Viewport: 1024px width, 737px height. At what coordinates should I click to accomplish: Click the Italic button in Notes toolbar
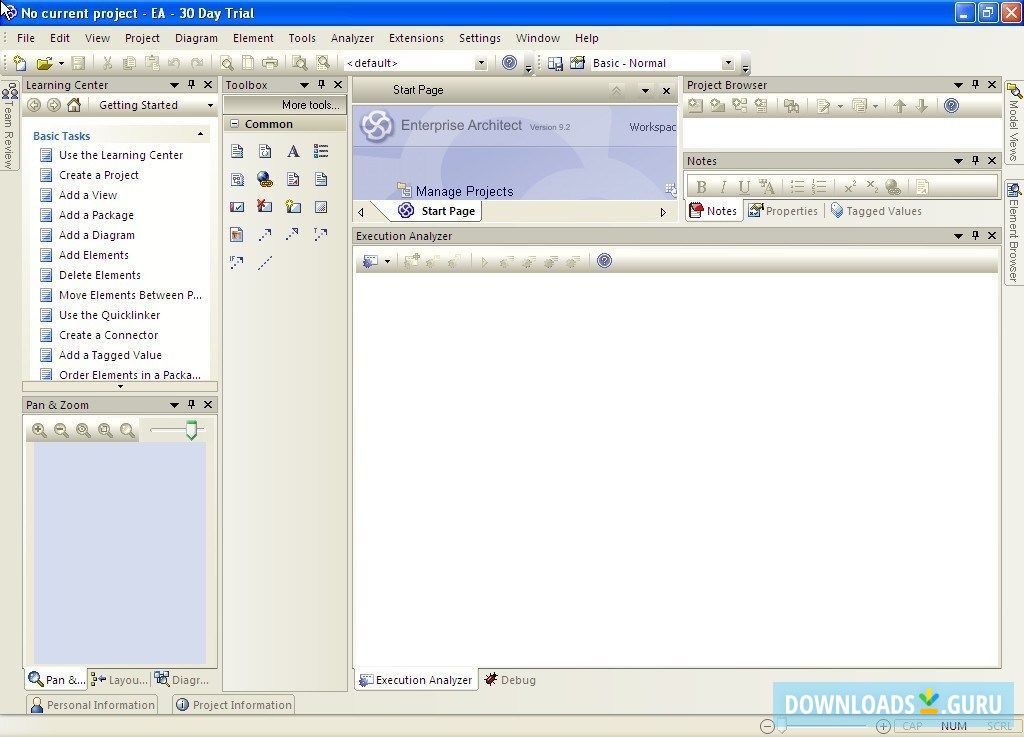(x=723, y=187)
